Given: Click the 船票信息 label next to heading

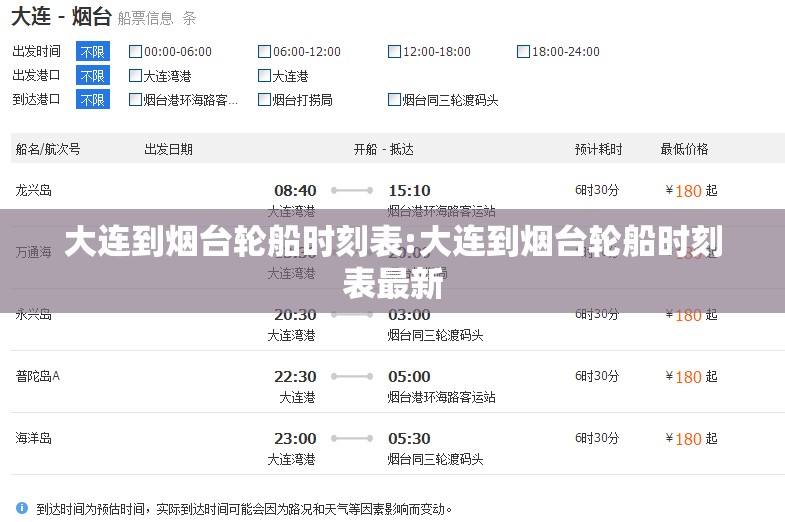Looking at the screenshot, I should click(145, 19).
